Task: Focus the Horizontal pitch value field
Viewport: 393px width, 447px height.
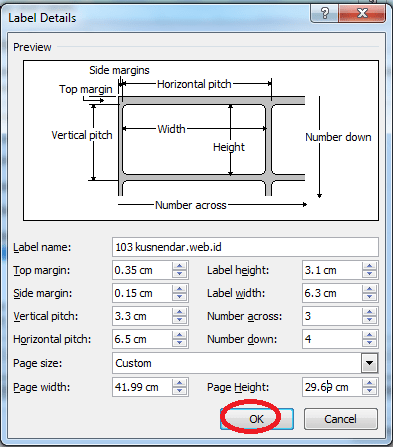Action: (x=142, y=339)
